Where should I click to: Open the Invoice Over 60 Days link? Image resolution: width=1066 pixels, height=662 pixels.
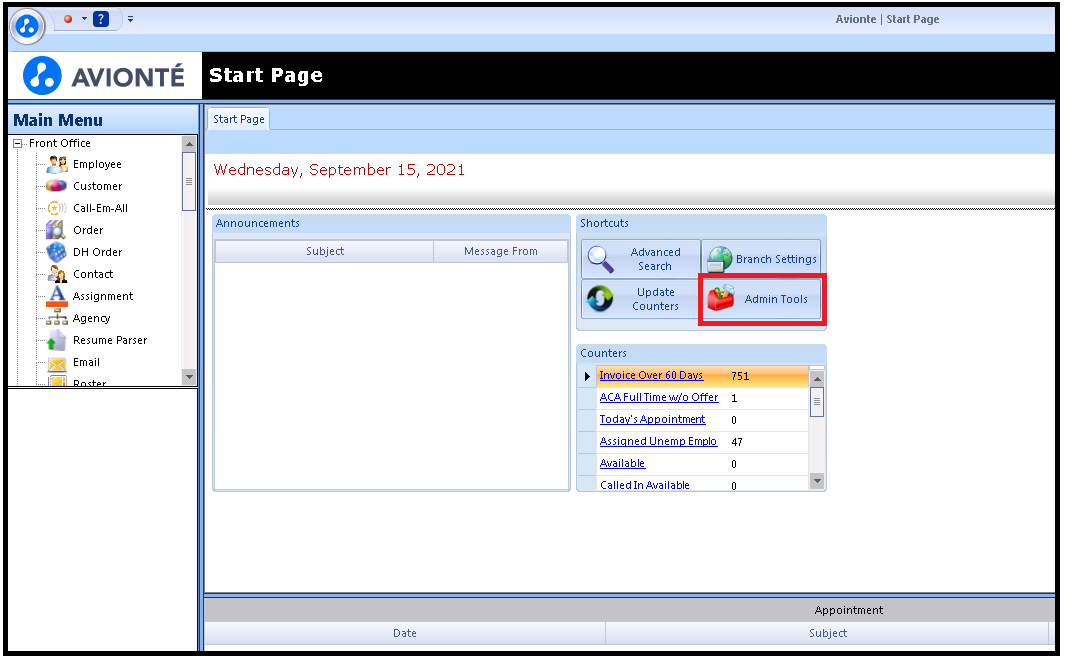click(651, 375)
